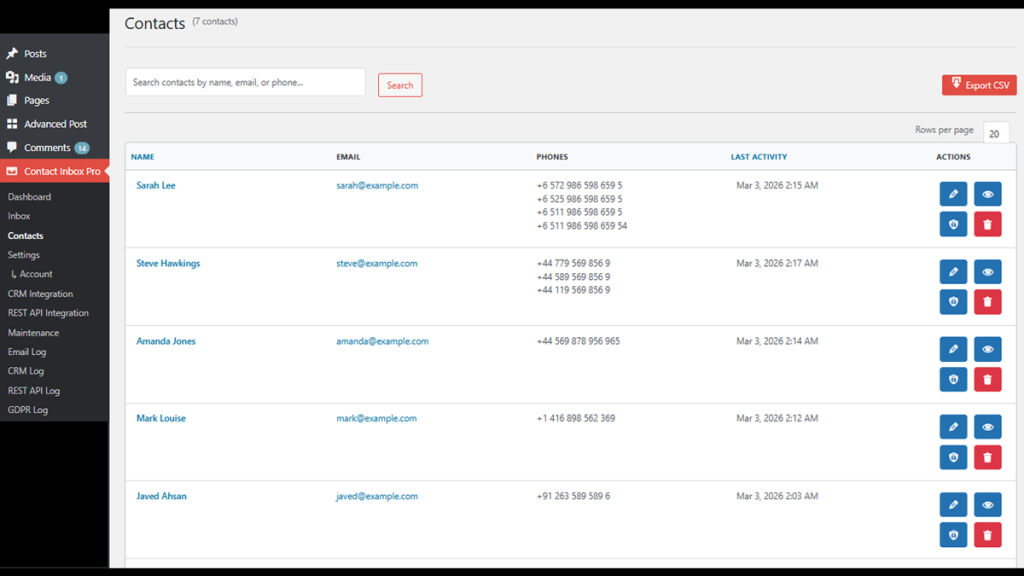Click the edit pencil icon for Javed Ahsan
1024x576 pixels.
coord(953,505)
